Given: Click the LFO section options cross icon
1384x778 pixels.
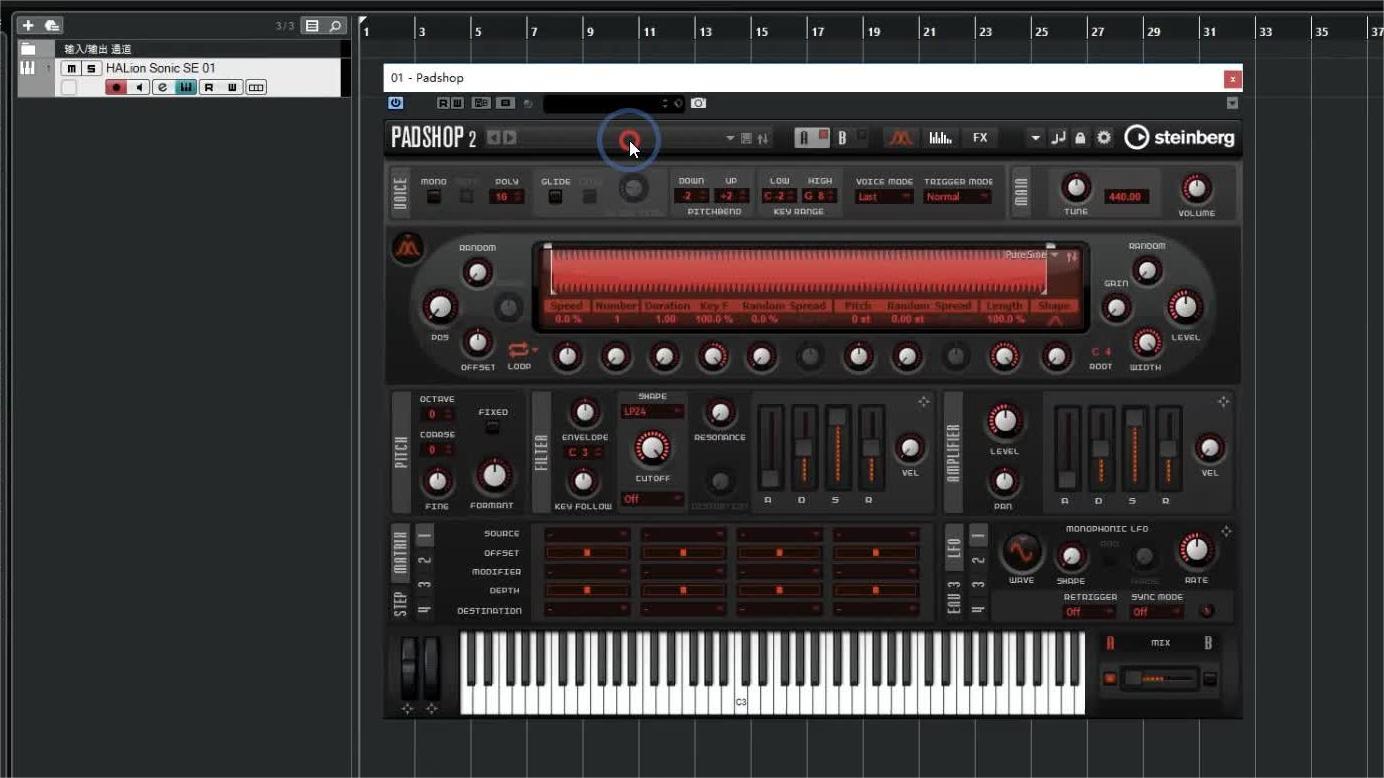Looking at the screenshot, I should (1226, 531).
